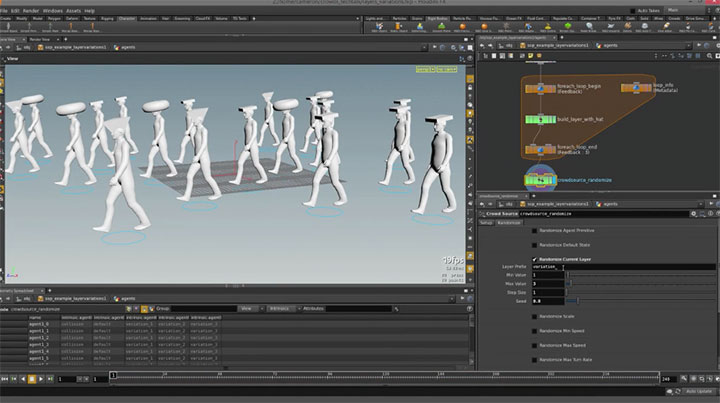Open the File menu
The height and width of the screenshot is (403, 720).
click(x=4, y=11)
